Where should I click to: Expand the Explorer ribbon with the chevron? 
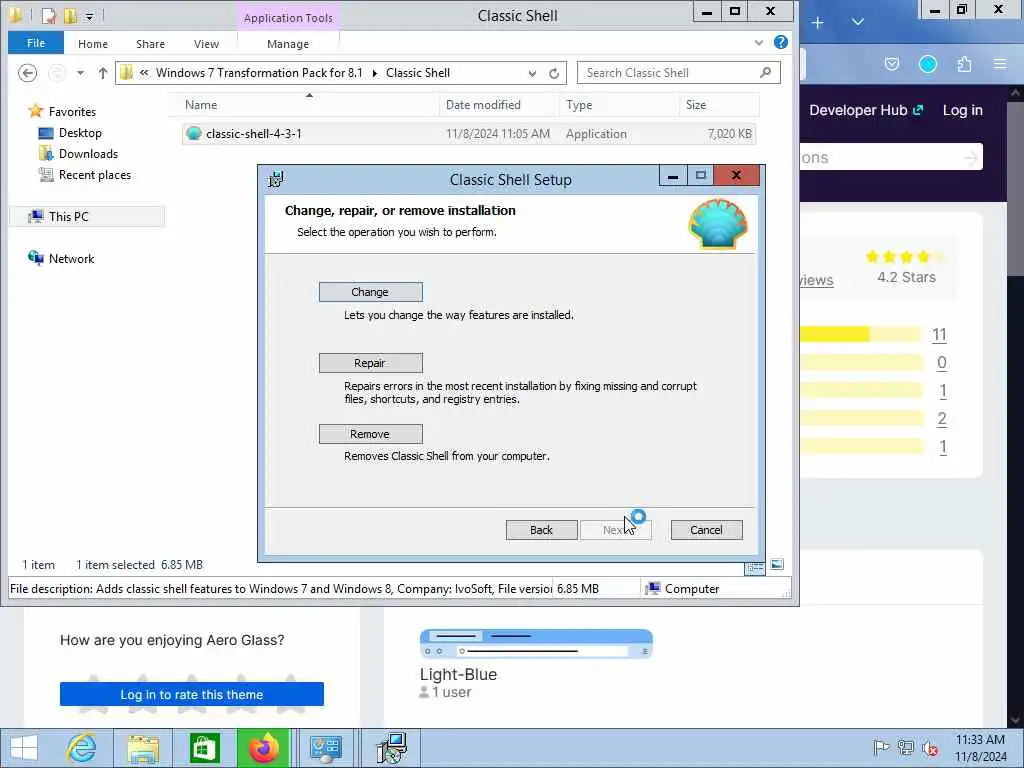point(758,43)
